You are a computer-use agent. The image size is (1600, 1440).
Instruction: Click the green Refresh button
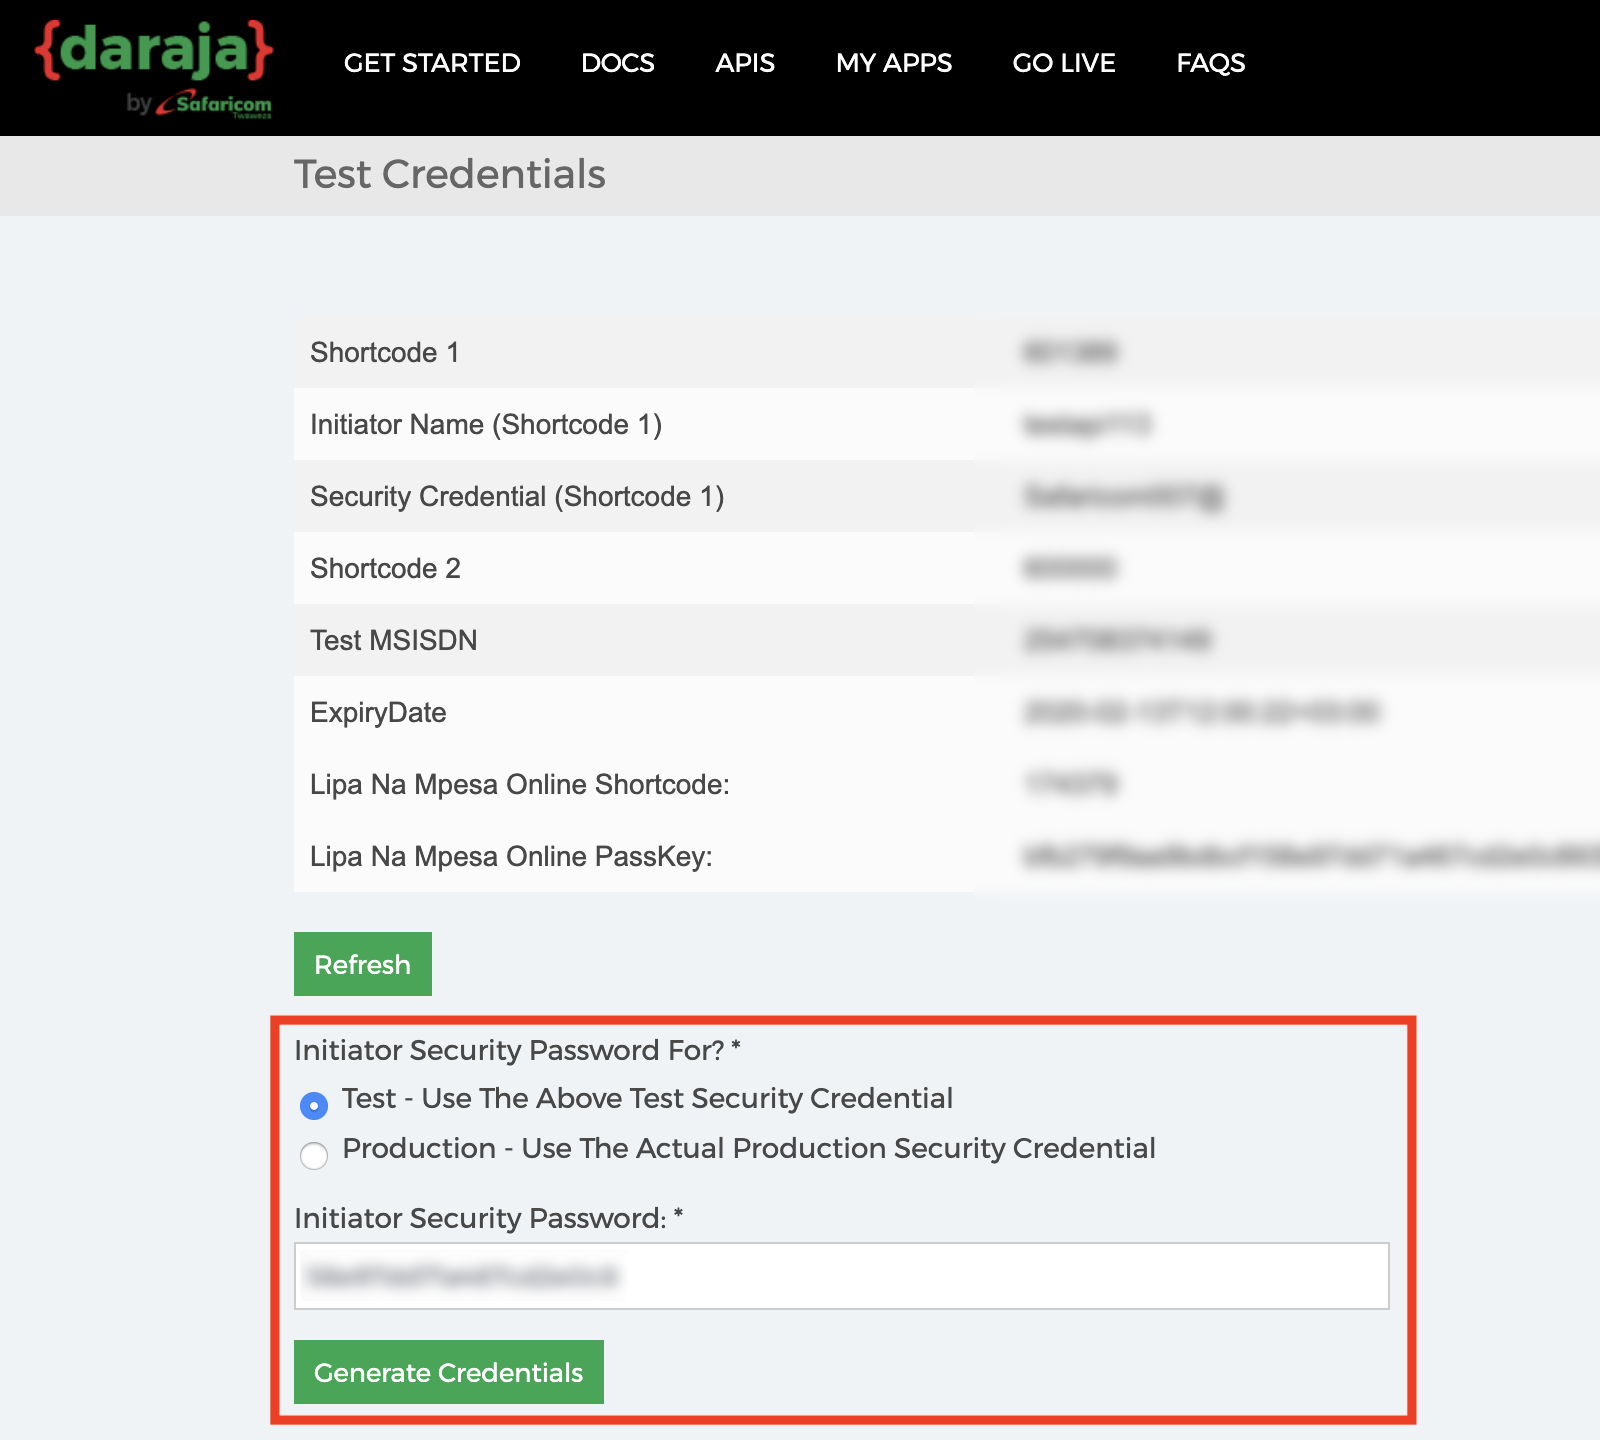(x=363, y=964)
